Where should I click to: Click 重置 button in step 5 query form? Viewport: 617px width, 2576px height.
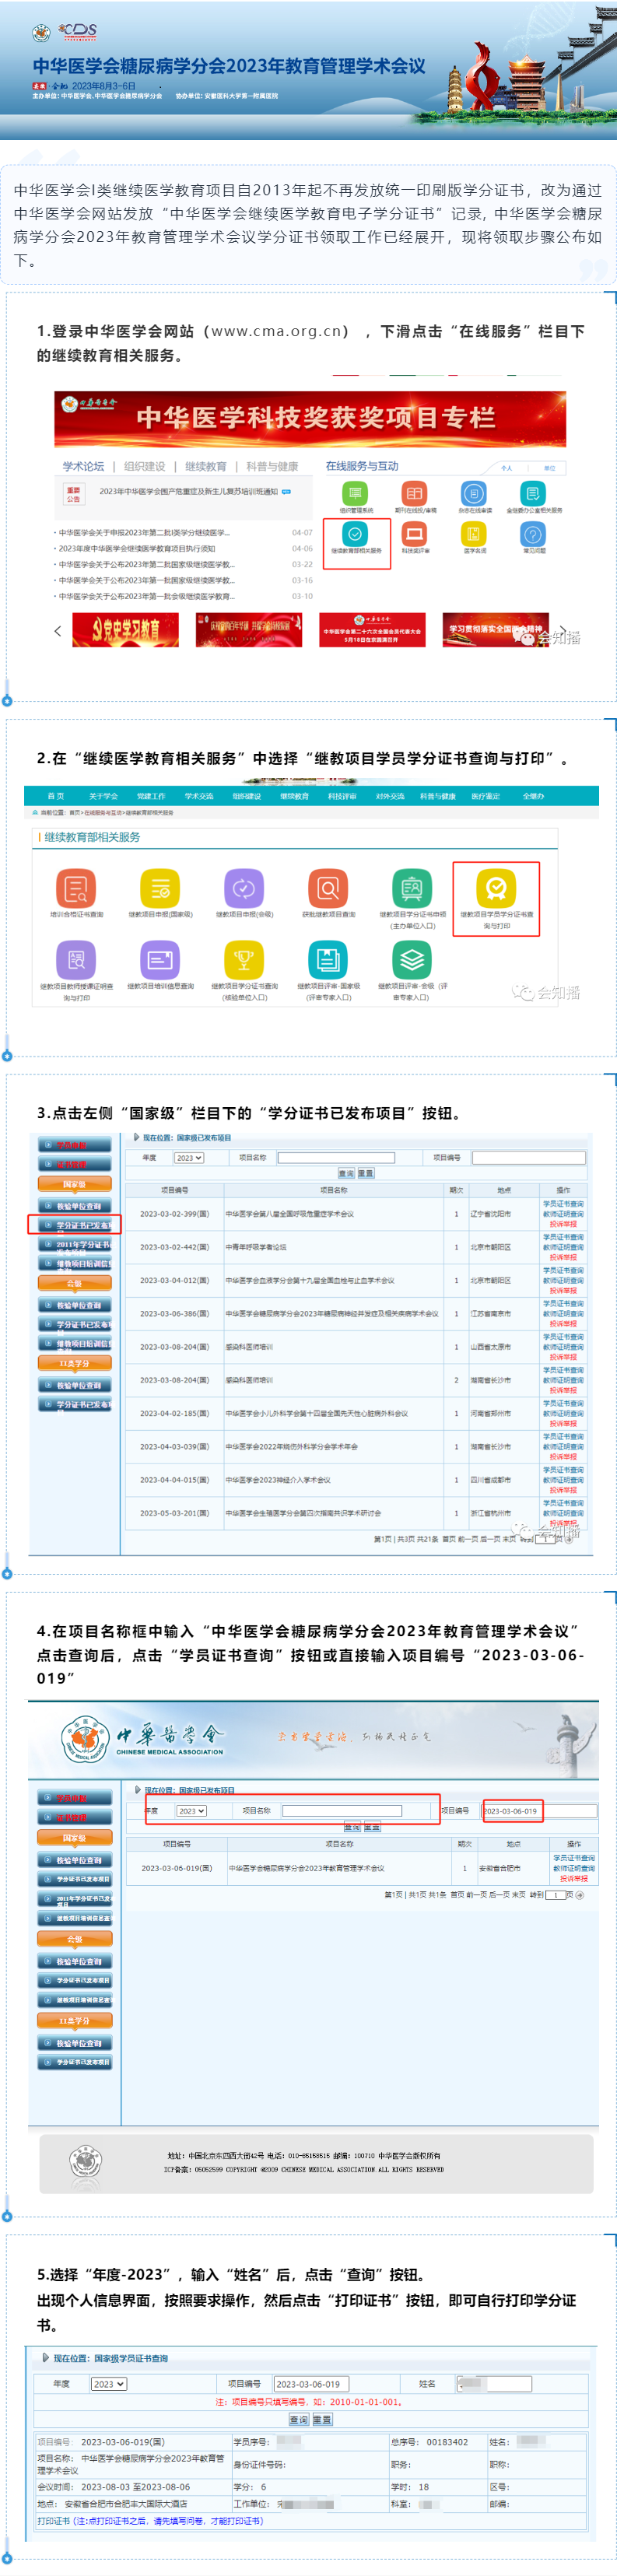[322, 2420]
